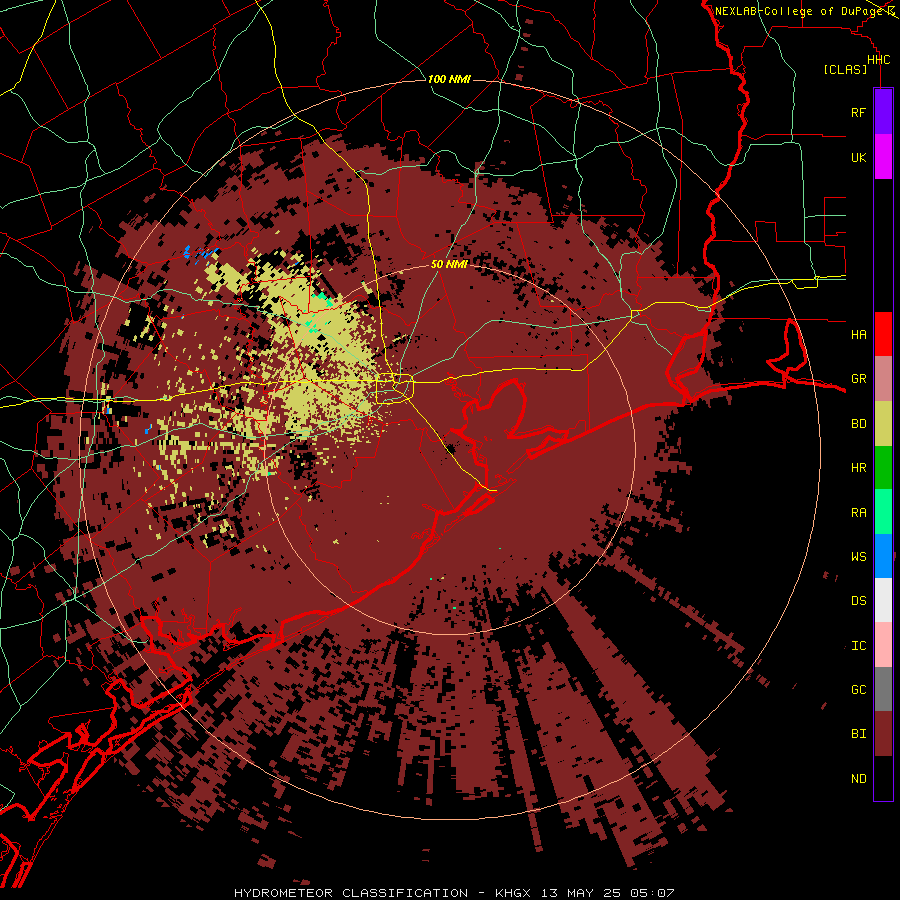Choose the DS white legend swatch

click(883, 600)
